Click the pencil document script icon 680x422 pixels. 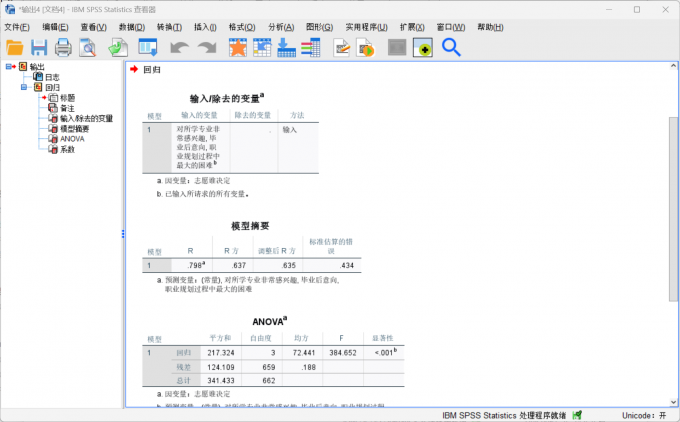click(x=342, y=48)
